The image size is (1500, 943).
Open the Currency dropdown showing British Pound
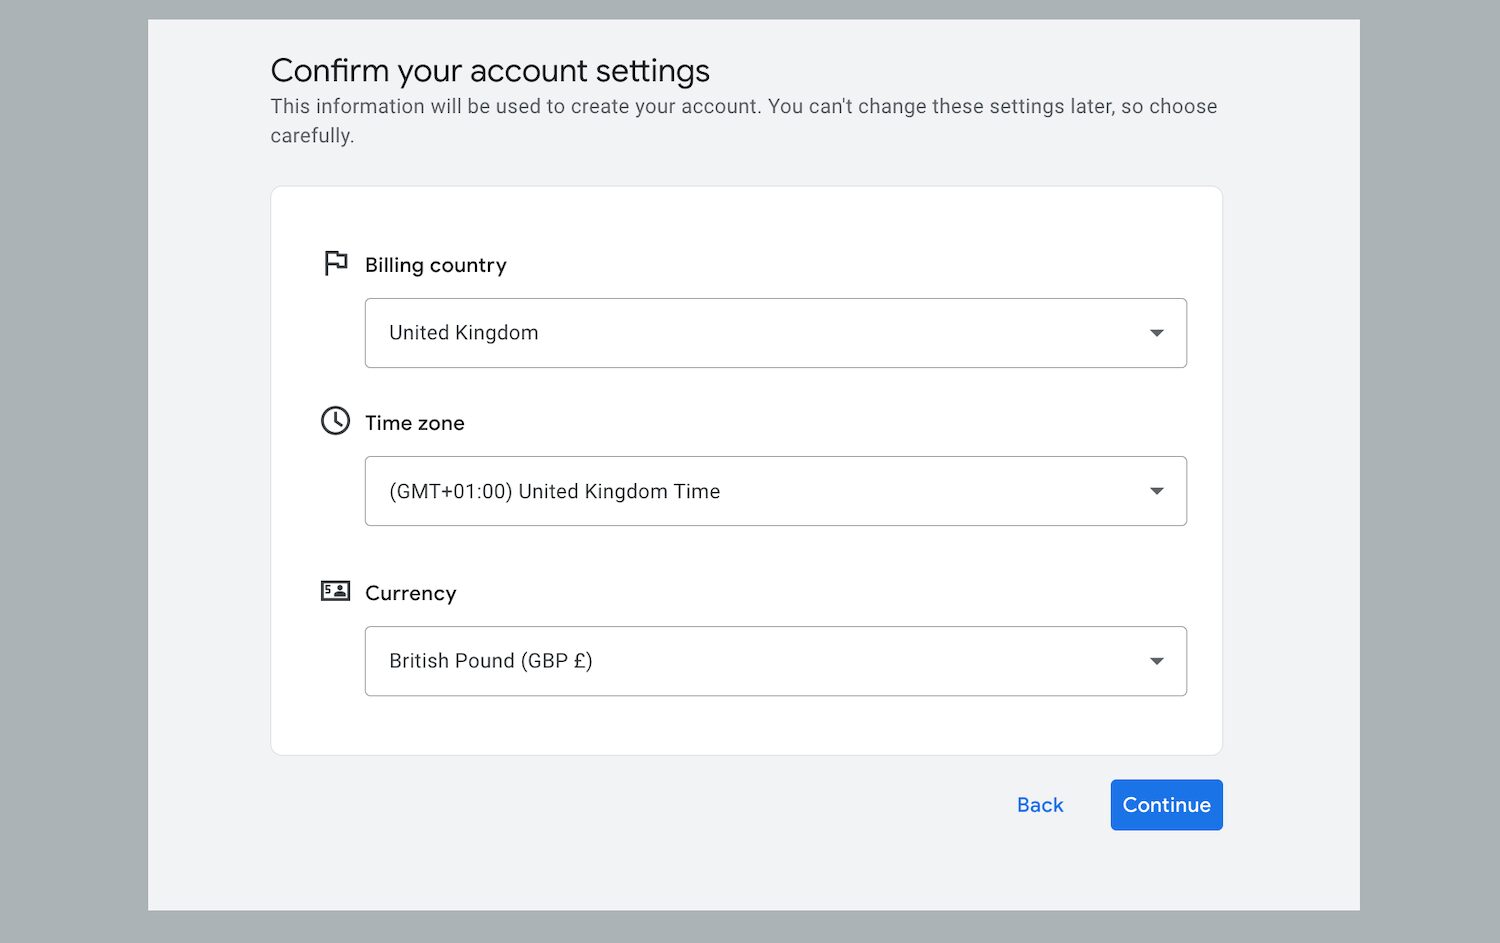point(776,661)
